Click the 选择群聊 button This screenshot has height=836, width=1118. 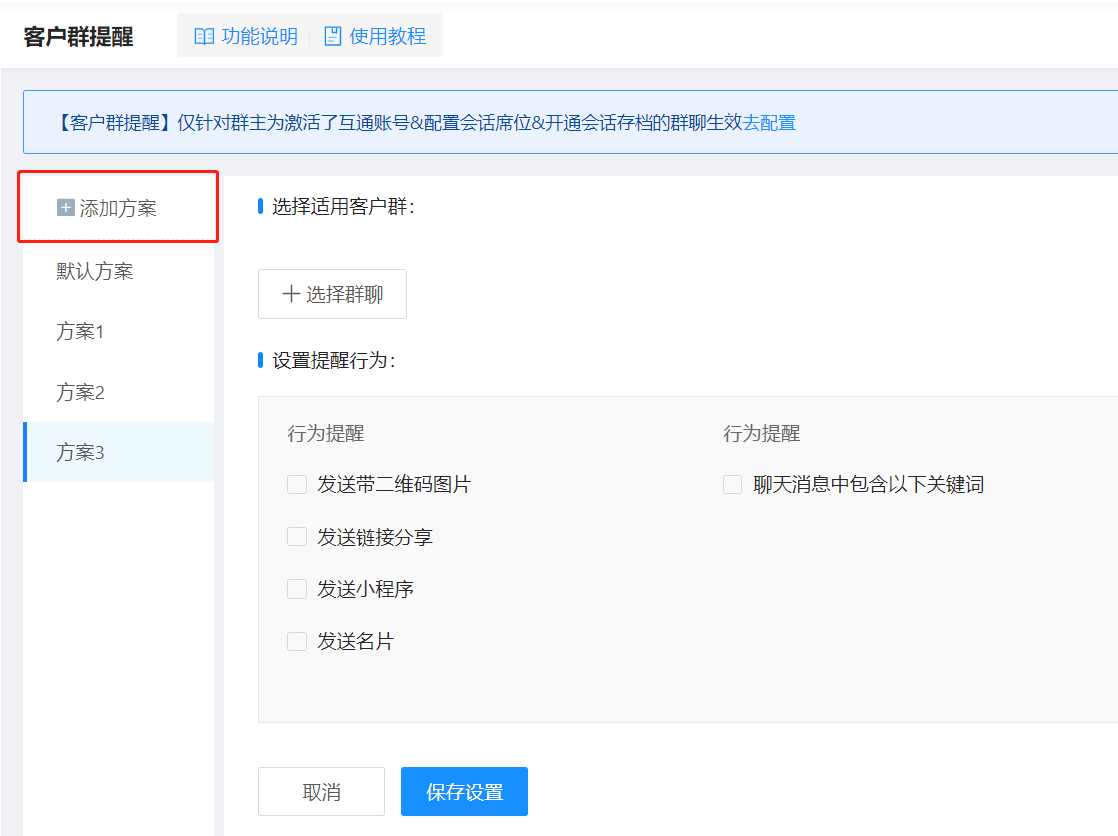[x=332, y=294]
